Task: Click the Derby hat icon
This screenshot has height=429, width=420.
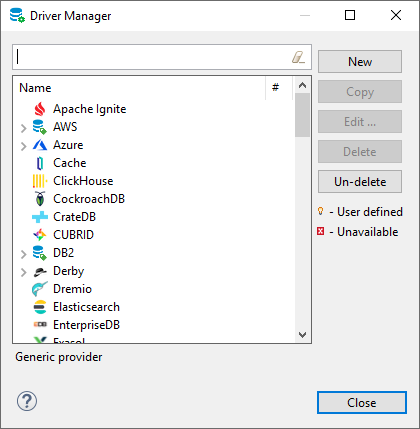Action: click(x=40, y=271)
